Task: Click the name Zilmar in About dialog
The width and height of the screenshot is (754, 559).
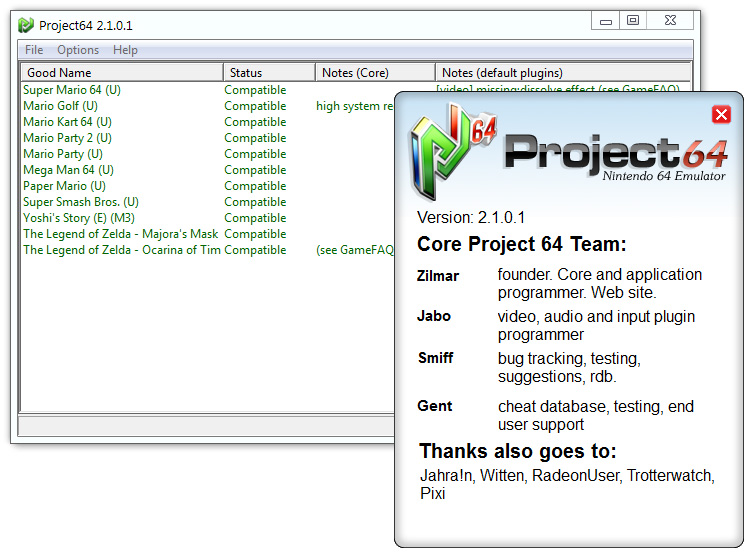Action: point(438,276)
